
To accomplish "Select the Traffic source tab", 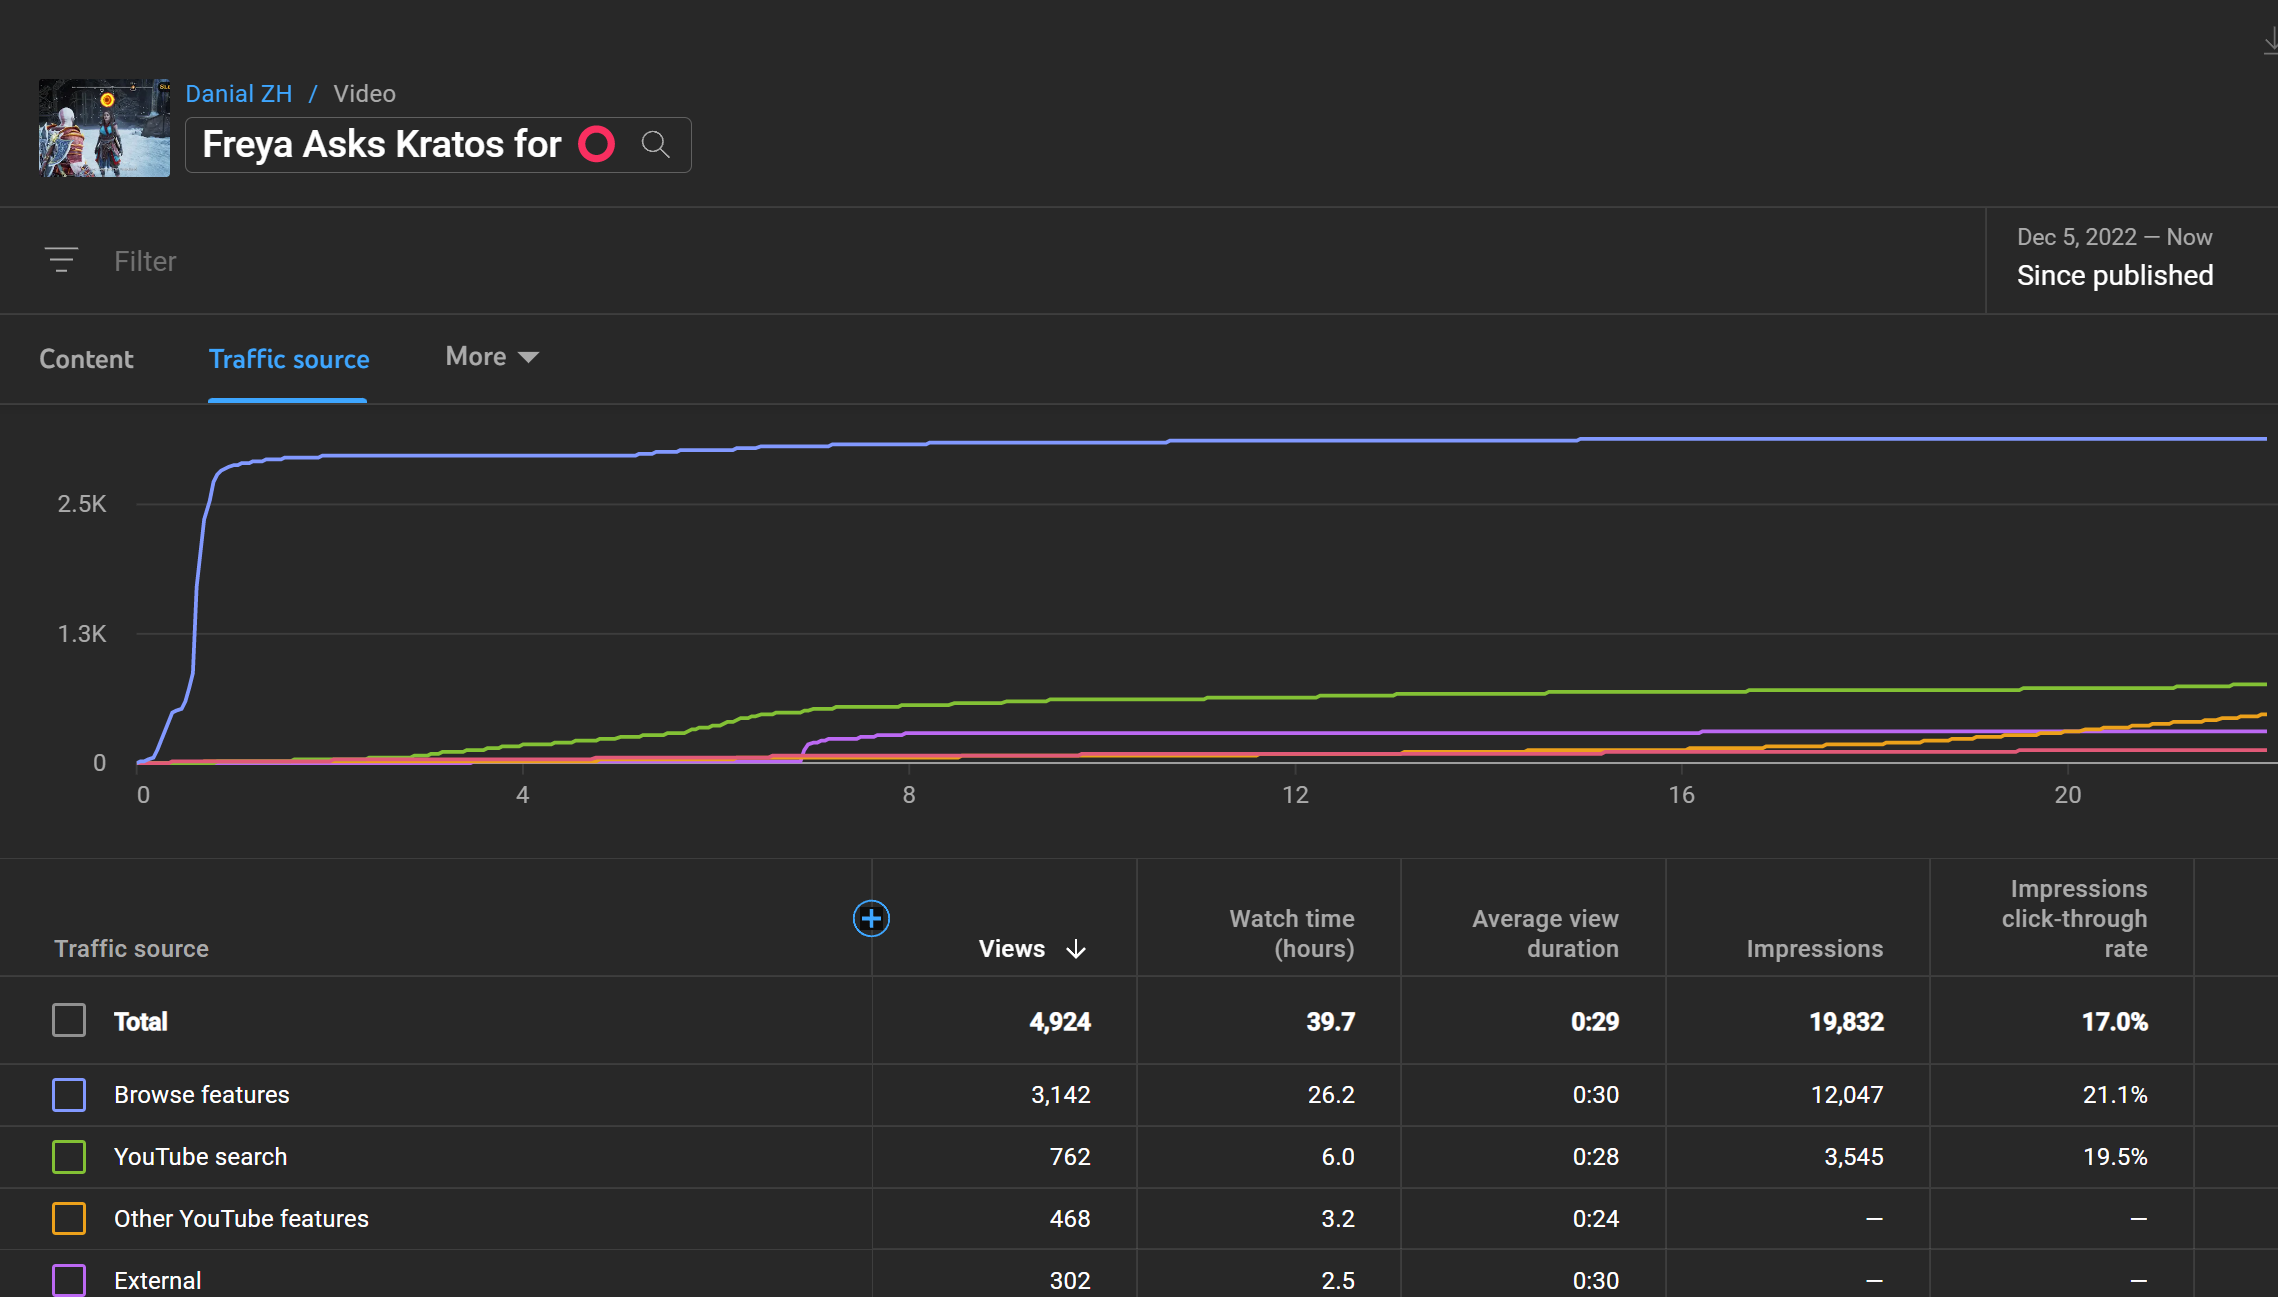I will (288, 359).
